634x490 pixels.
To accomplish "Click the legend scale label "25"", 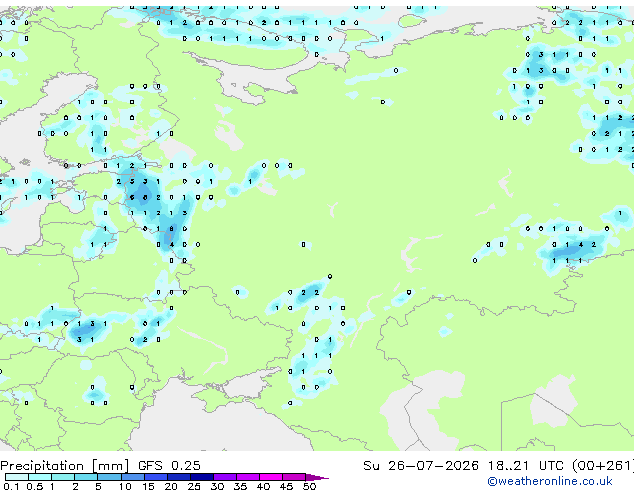I will click(194, 486).
